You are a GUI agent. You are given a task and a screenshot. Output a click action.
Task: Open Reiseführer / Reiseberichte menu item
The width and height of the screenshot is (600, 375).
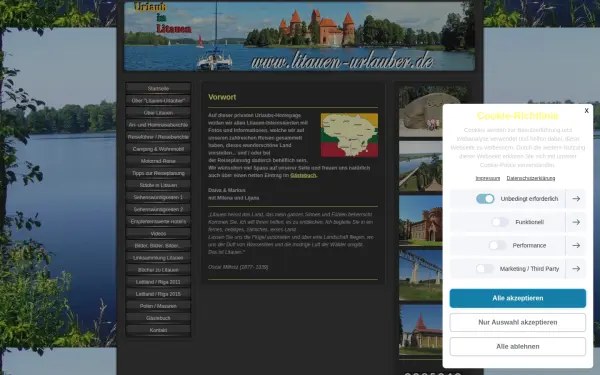(x=158, y=137)
